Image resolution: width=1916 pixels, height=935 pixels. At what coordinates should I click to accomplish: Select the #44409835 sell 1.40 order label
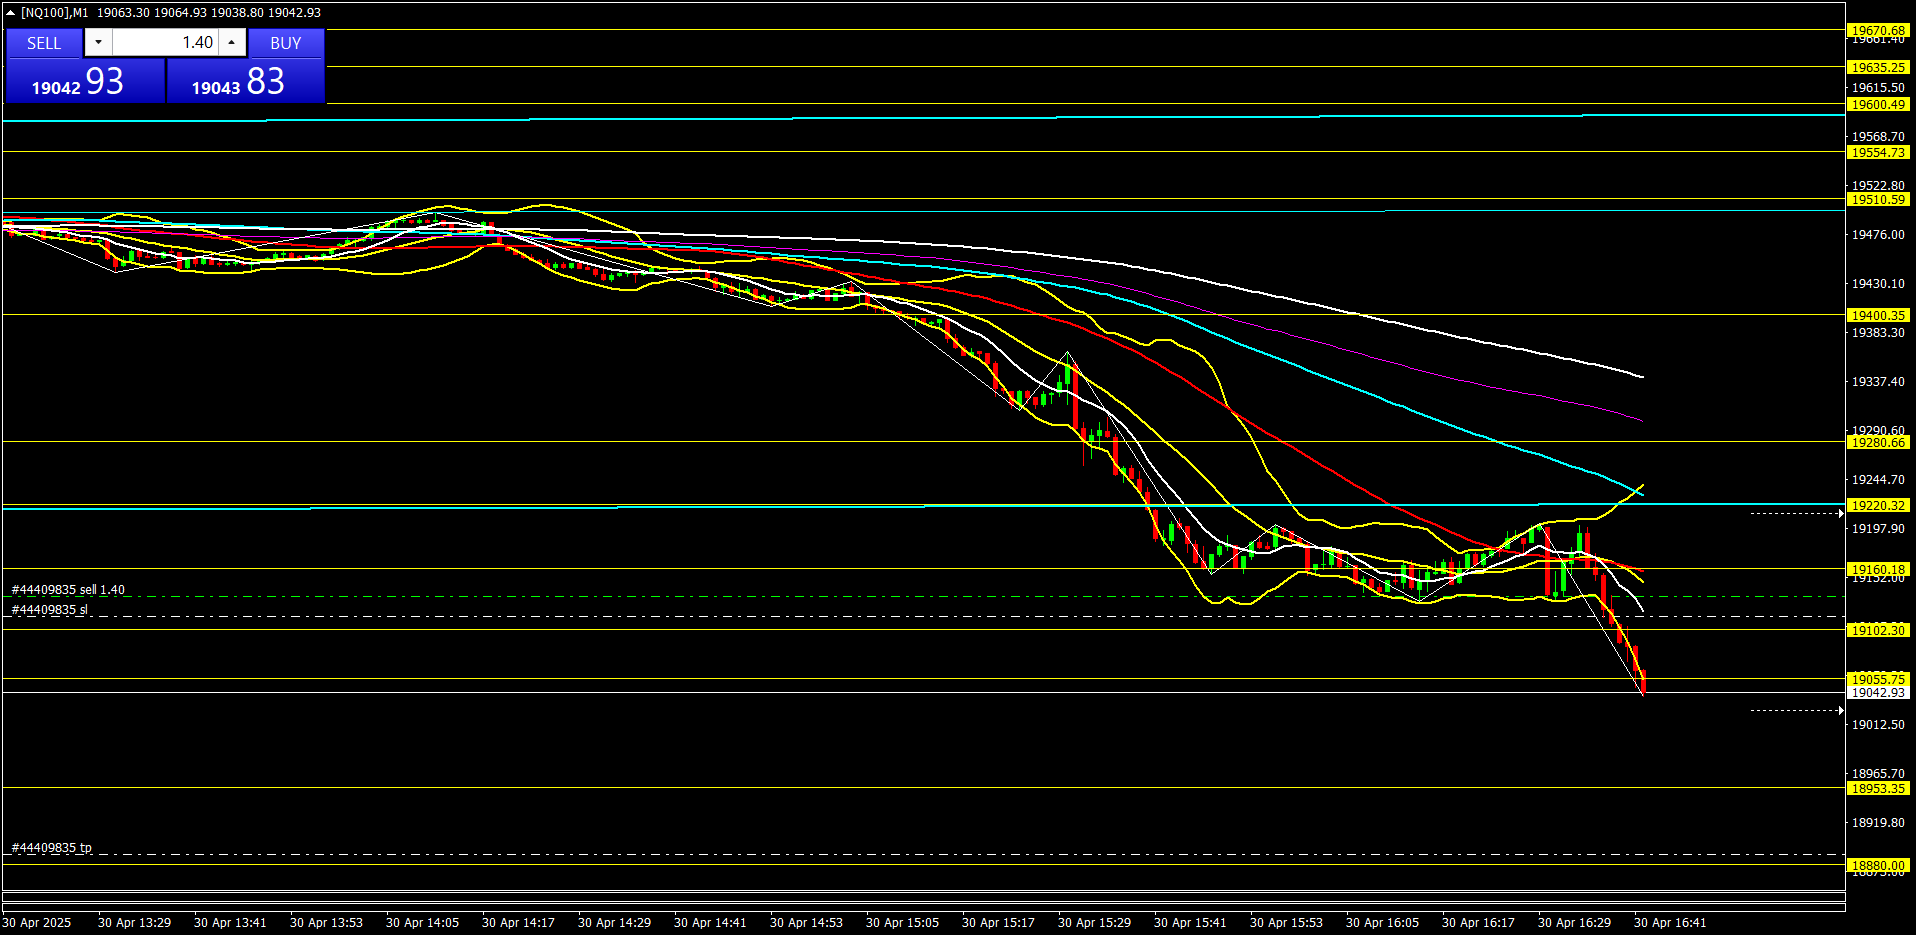(x=68, y=590)
